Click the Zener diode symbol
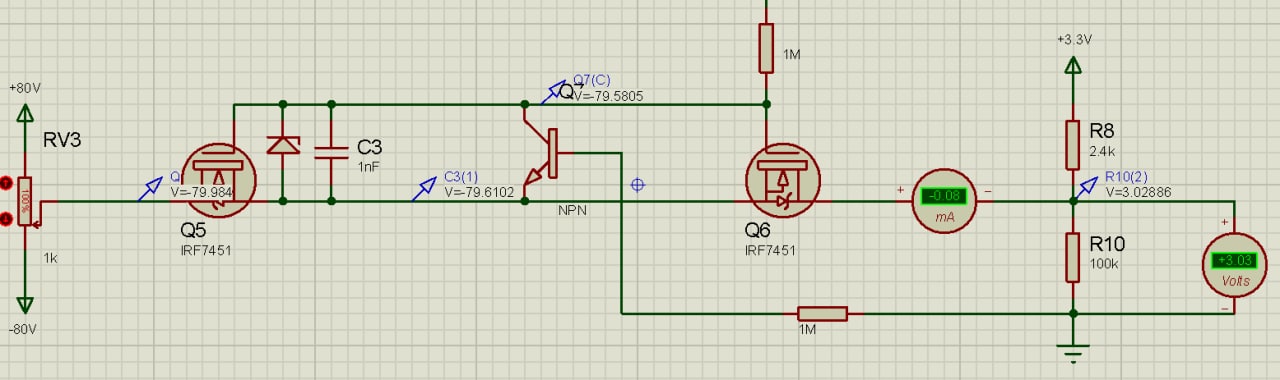Screen dimensions: 1280x380 (x=283, y=147)
